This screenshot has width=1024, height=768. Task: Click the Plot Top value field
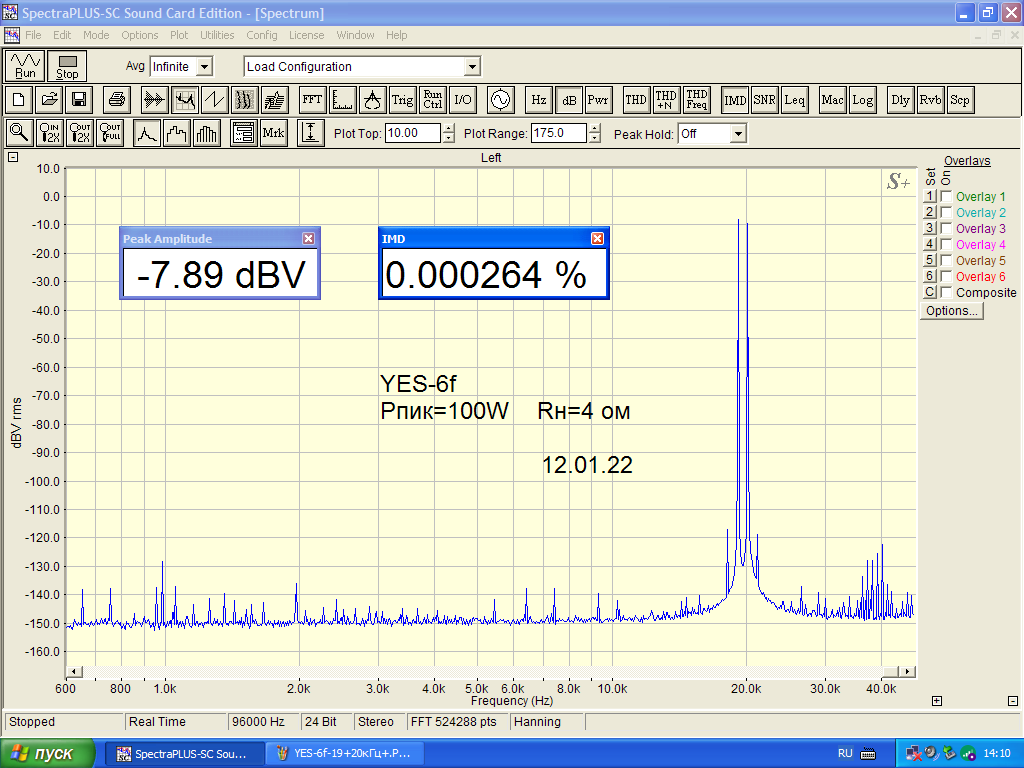click(411, 134)
